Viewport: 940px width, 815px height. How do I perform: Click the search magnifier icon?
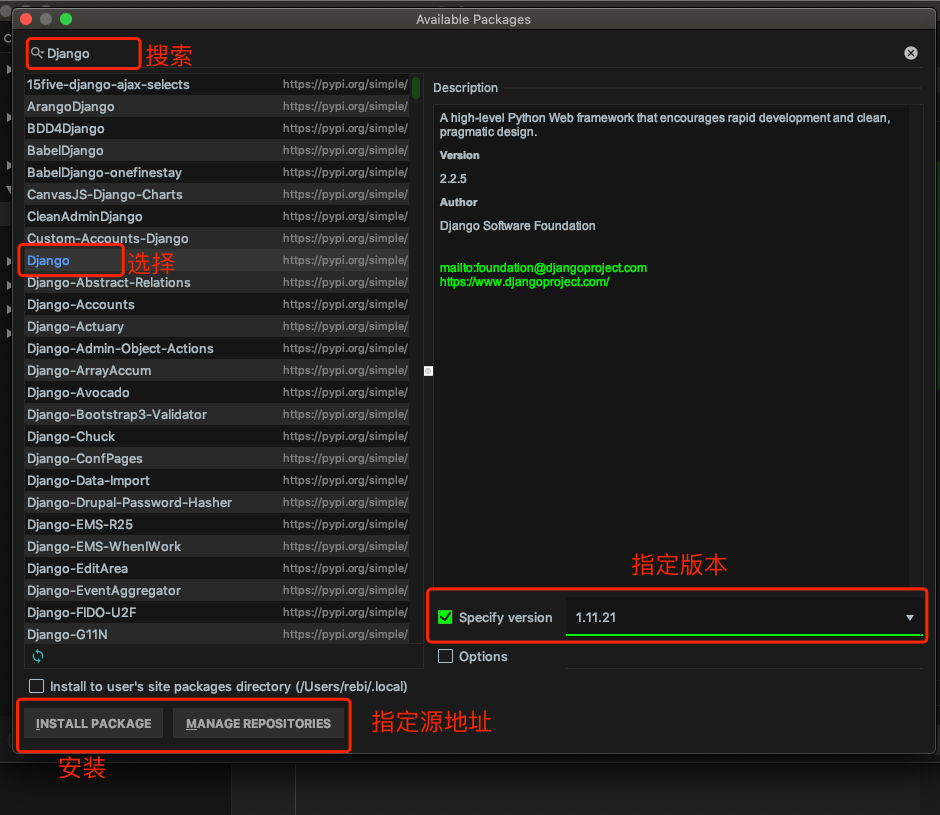coord(37,53)
